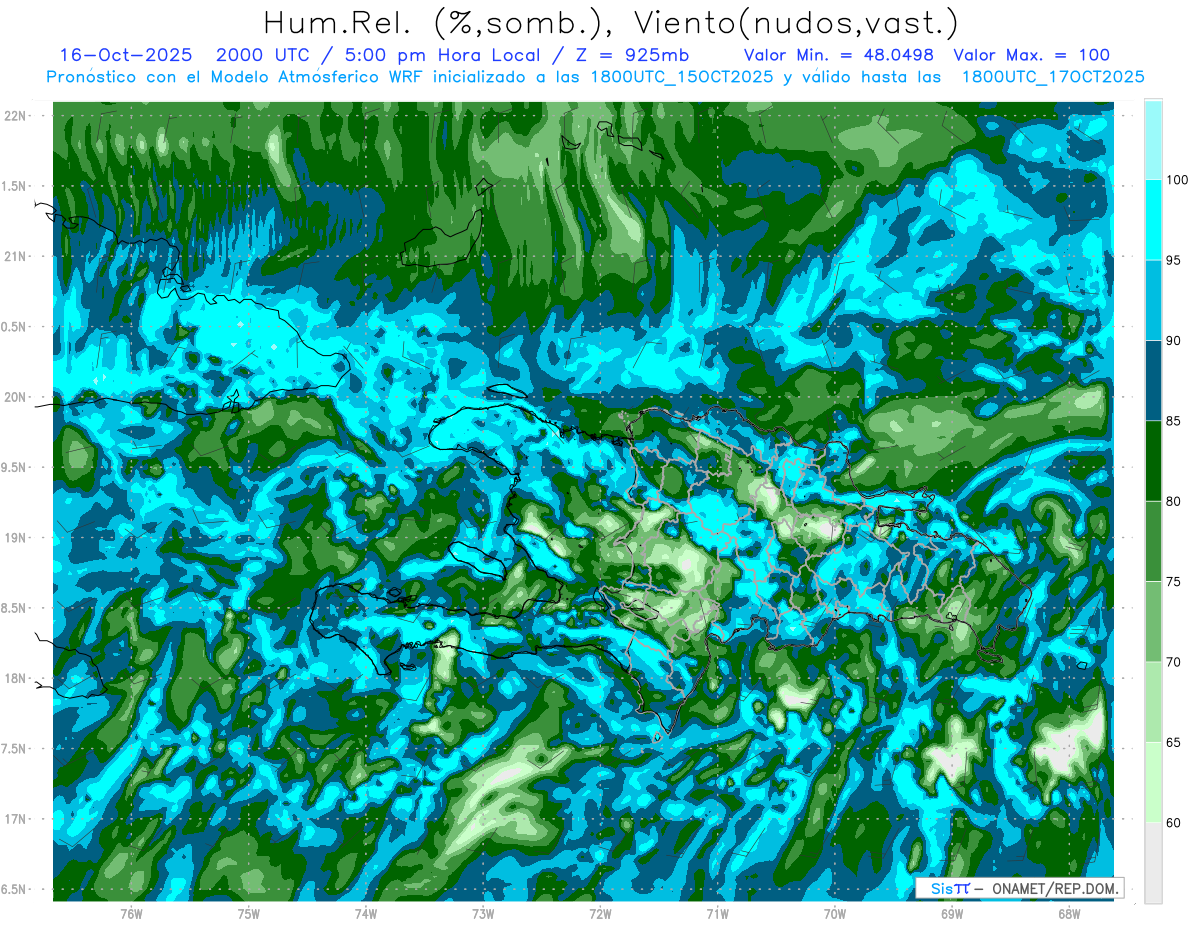Pick the dark teal 85–90 legend band
This screenshot has height=927, width=1200.
pos(1153,381)
